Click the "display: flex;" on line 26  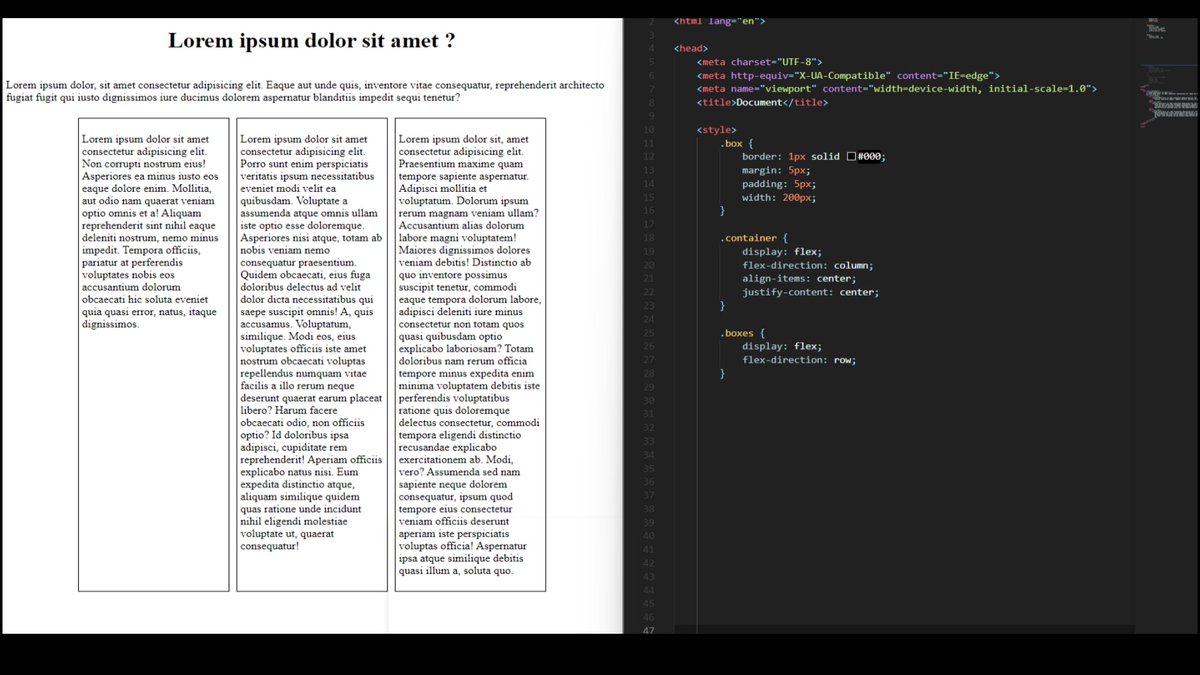(782, 346)
